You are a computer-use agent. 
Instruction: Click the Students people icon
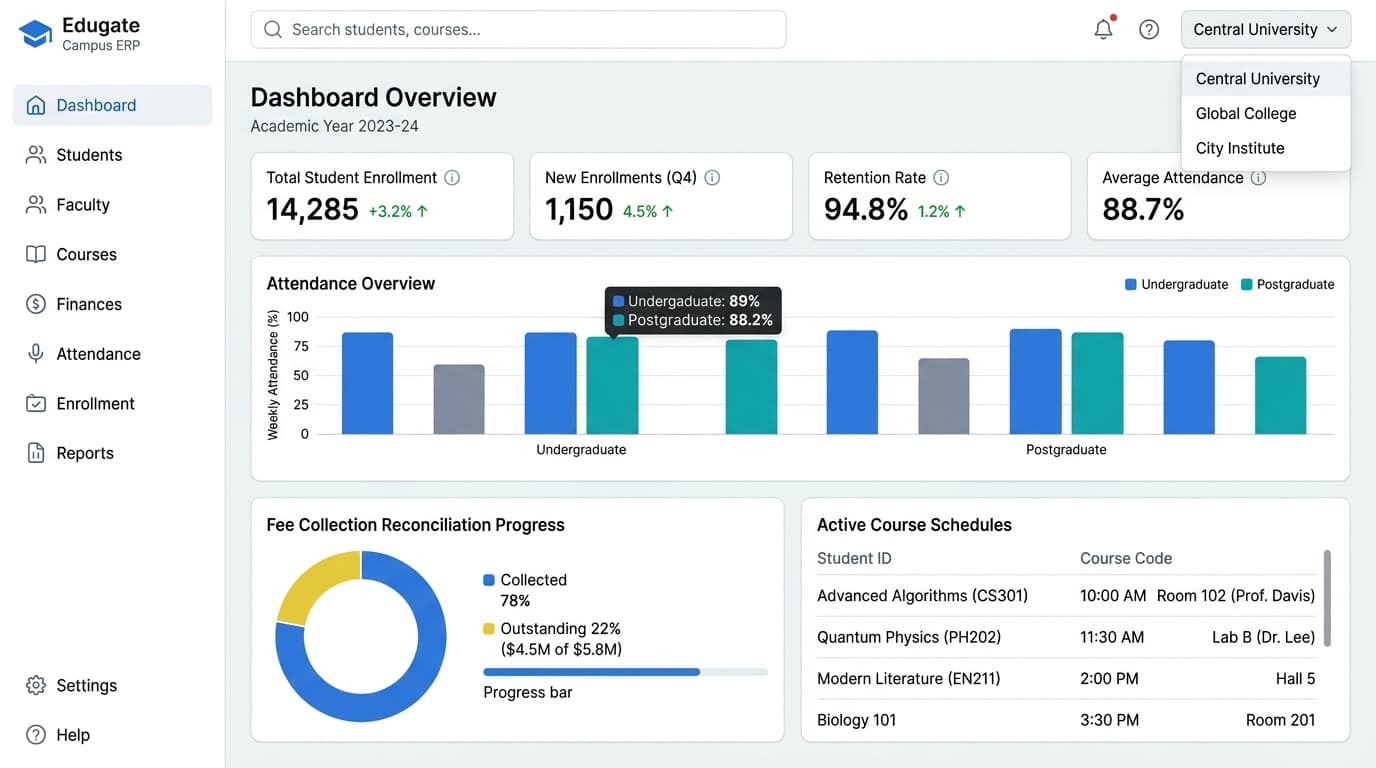click(x=36, y=155)
